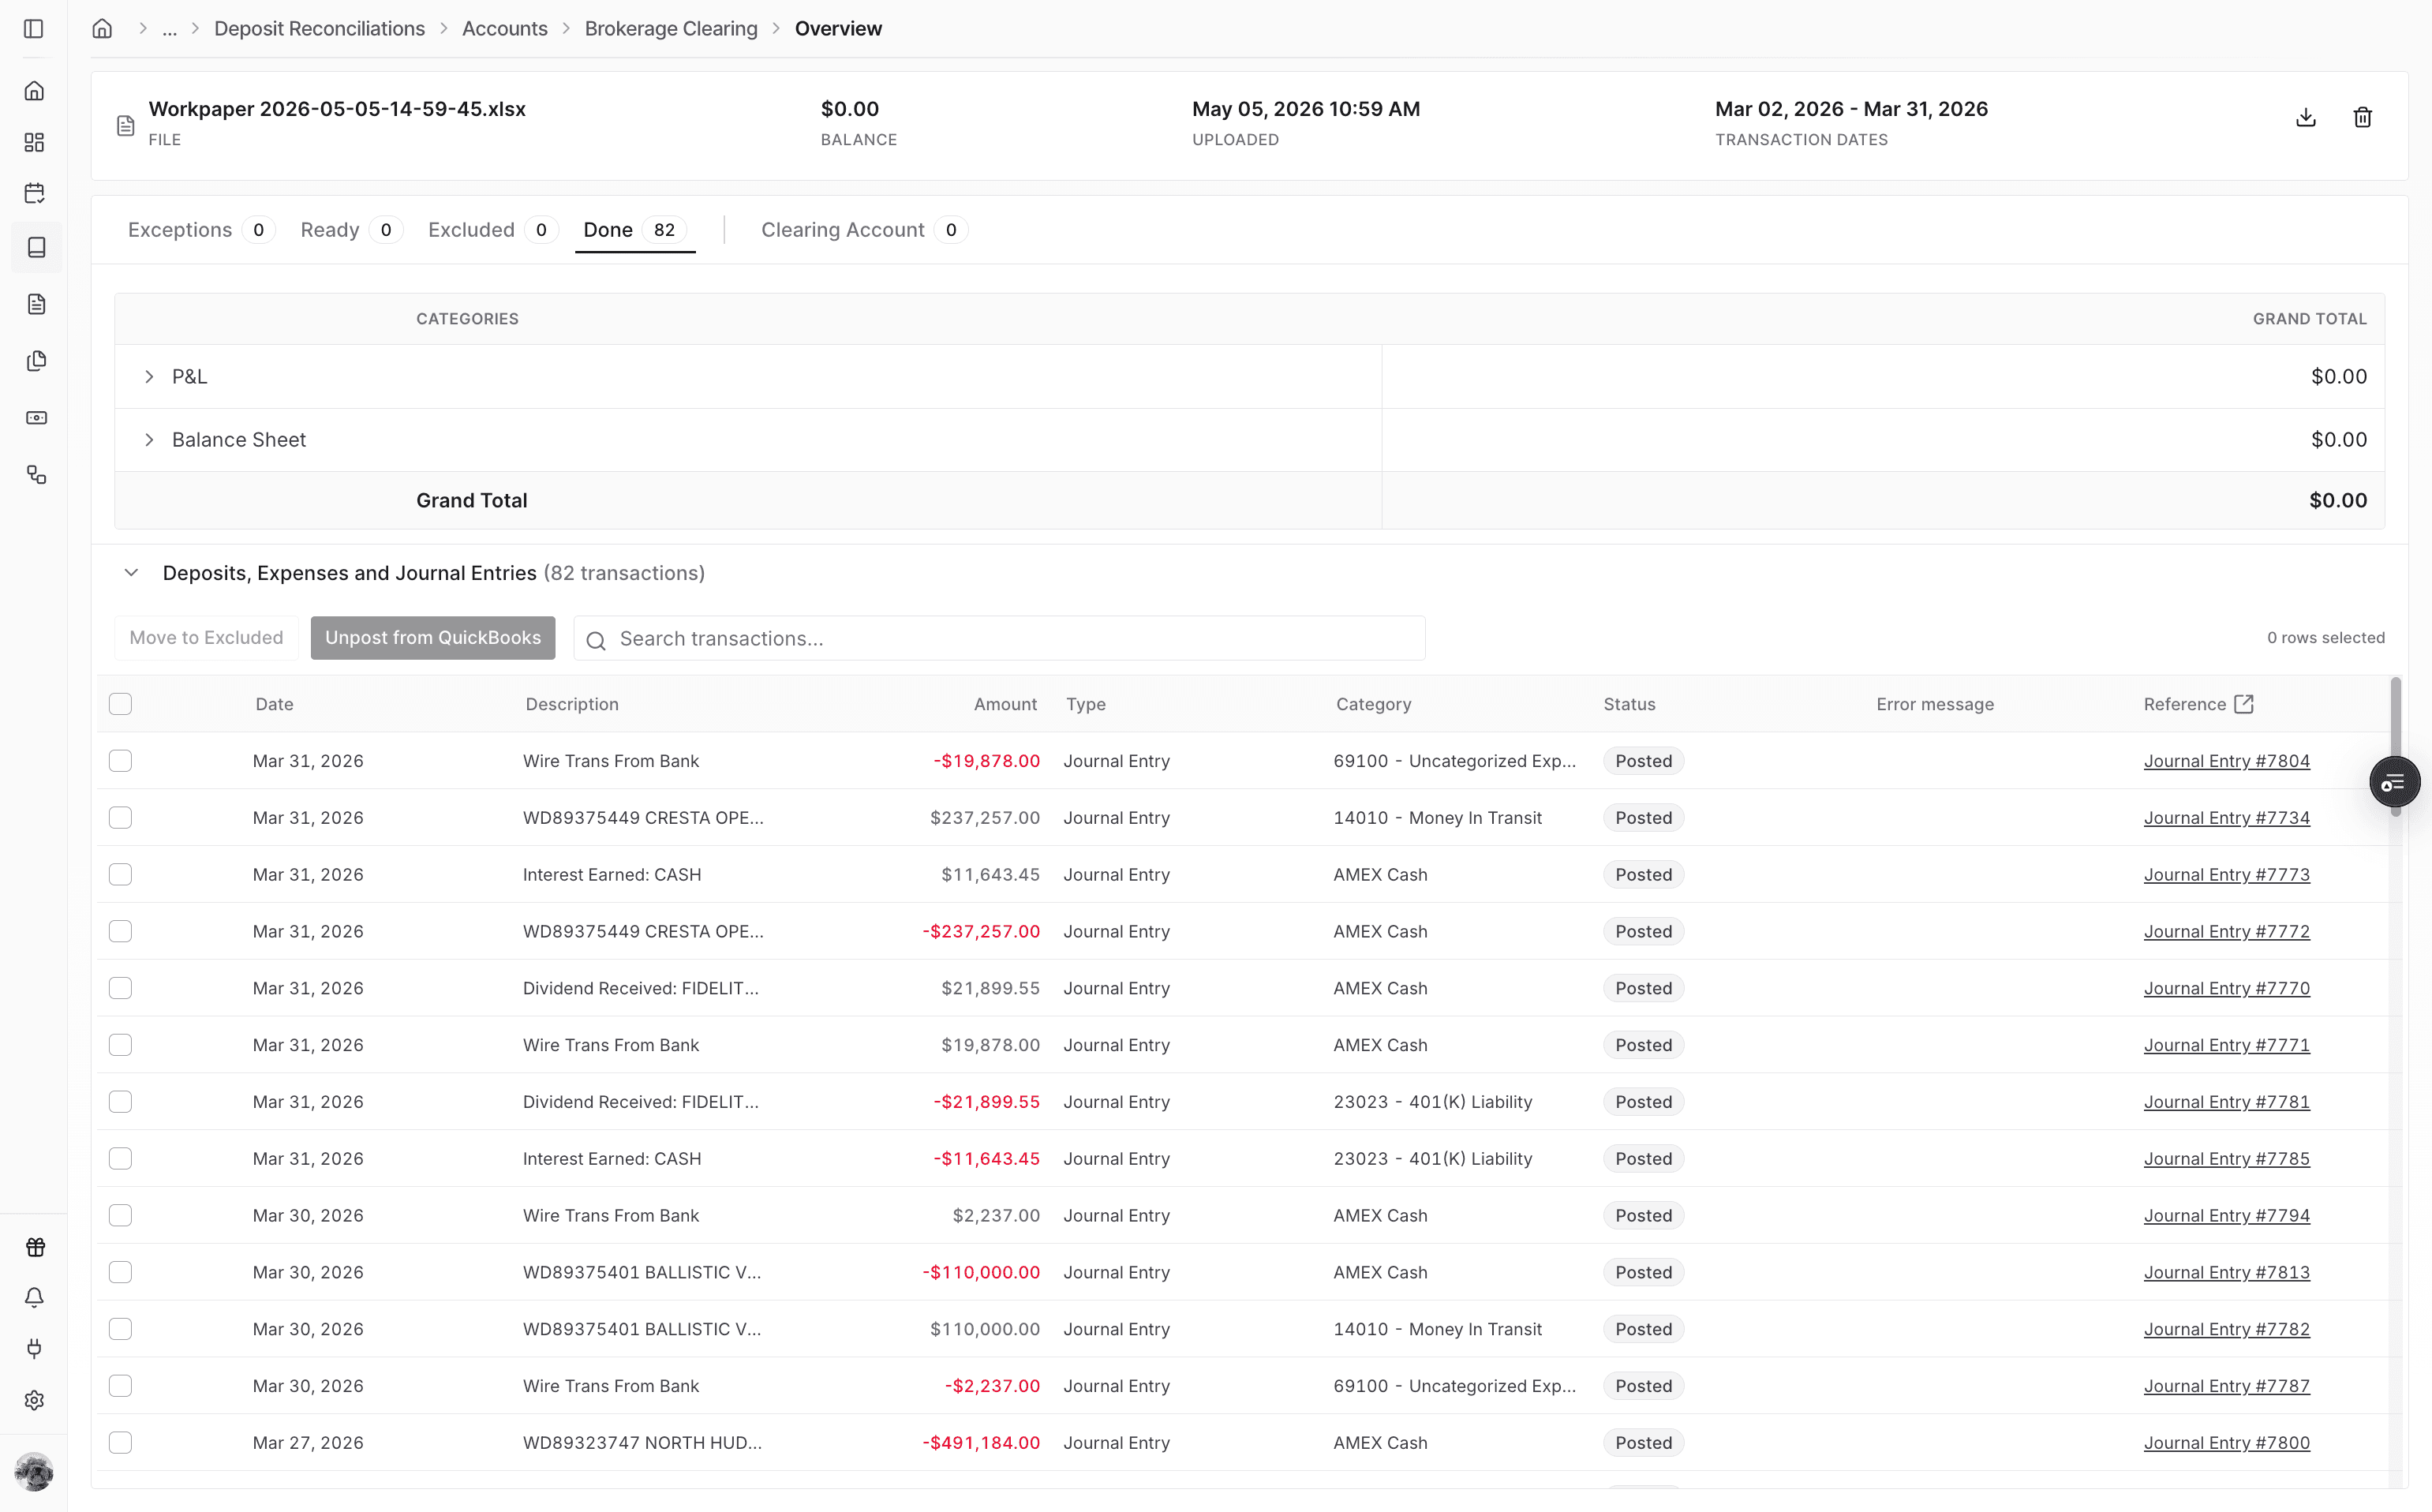Open the ledger book icon in sidebar

[x=36, y=247]
